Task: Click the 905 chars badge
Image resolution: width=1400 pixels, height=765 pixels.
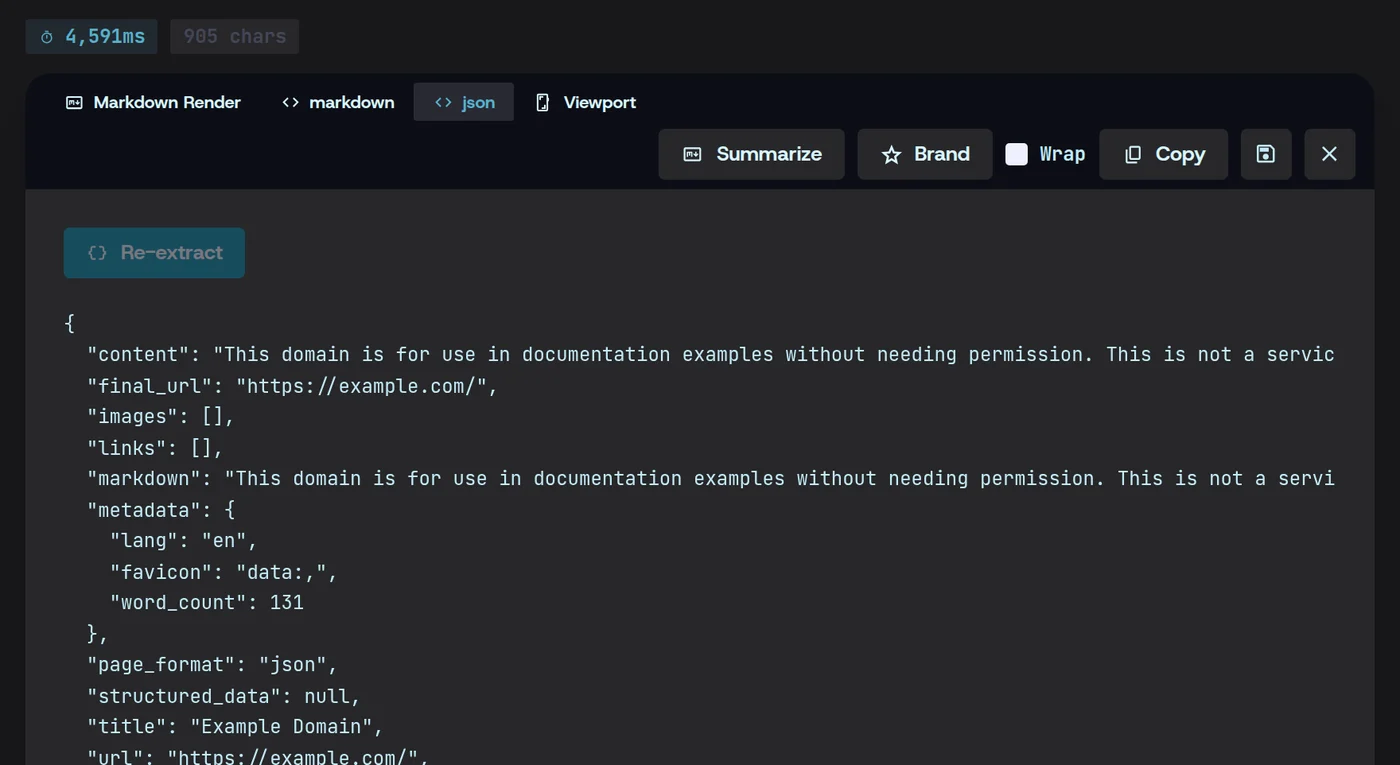Action: coord(235,36)
